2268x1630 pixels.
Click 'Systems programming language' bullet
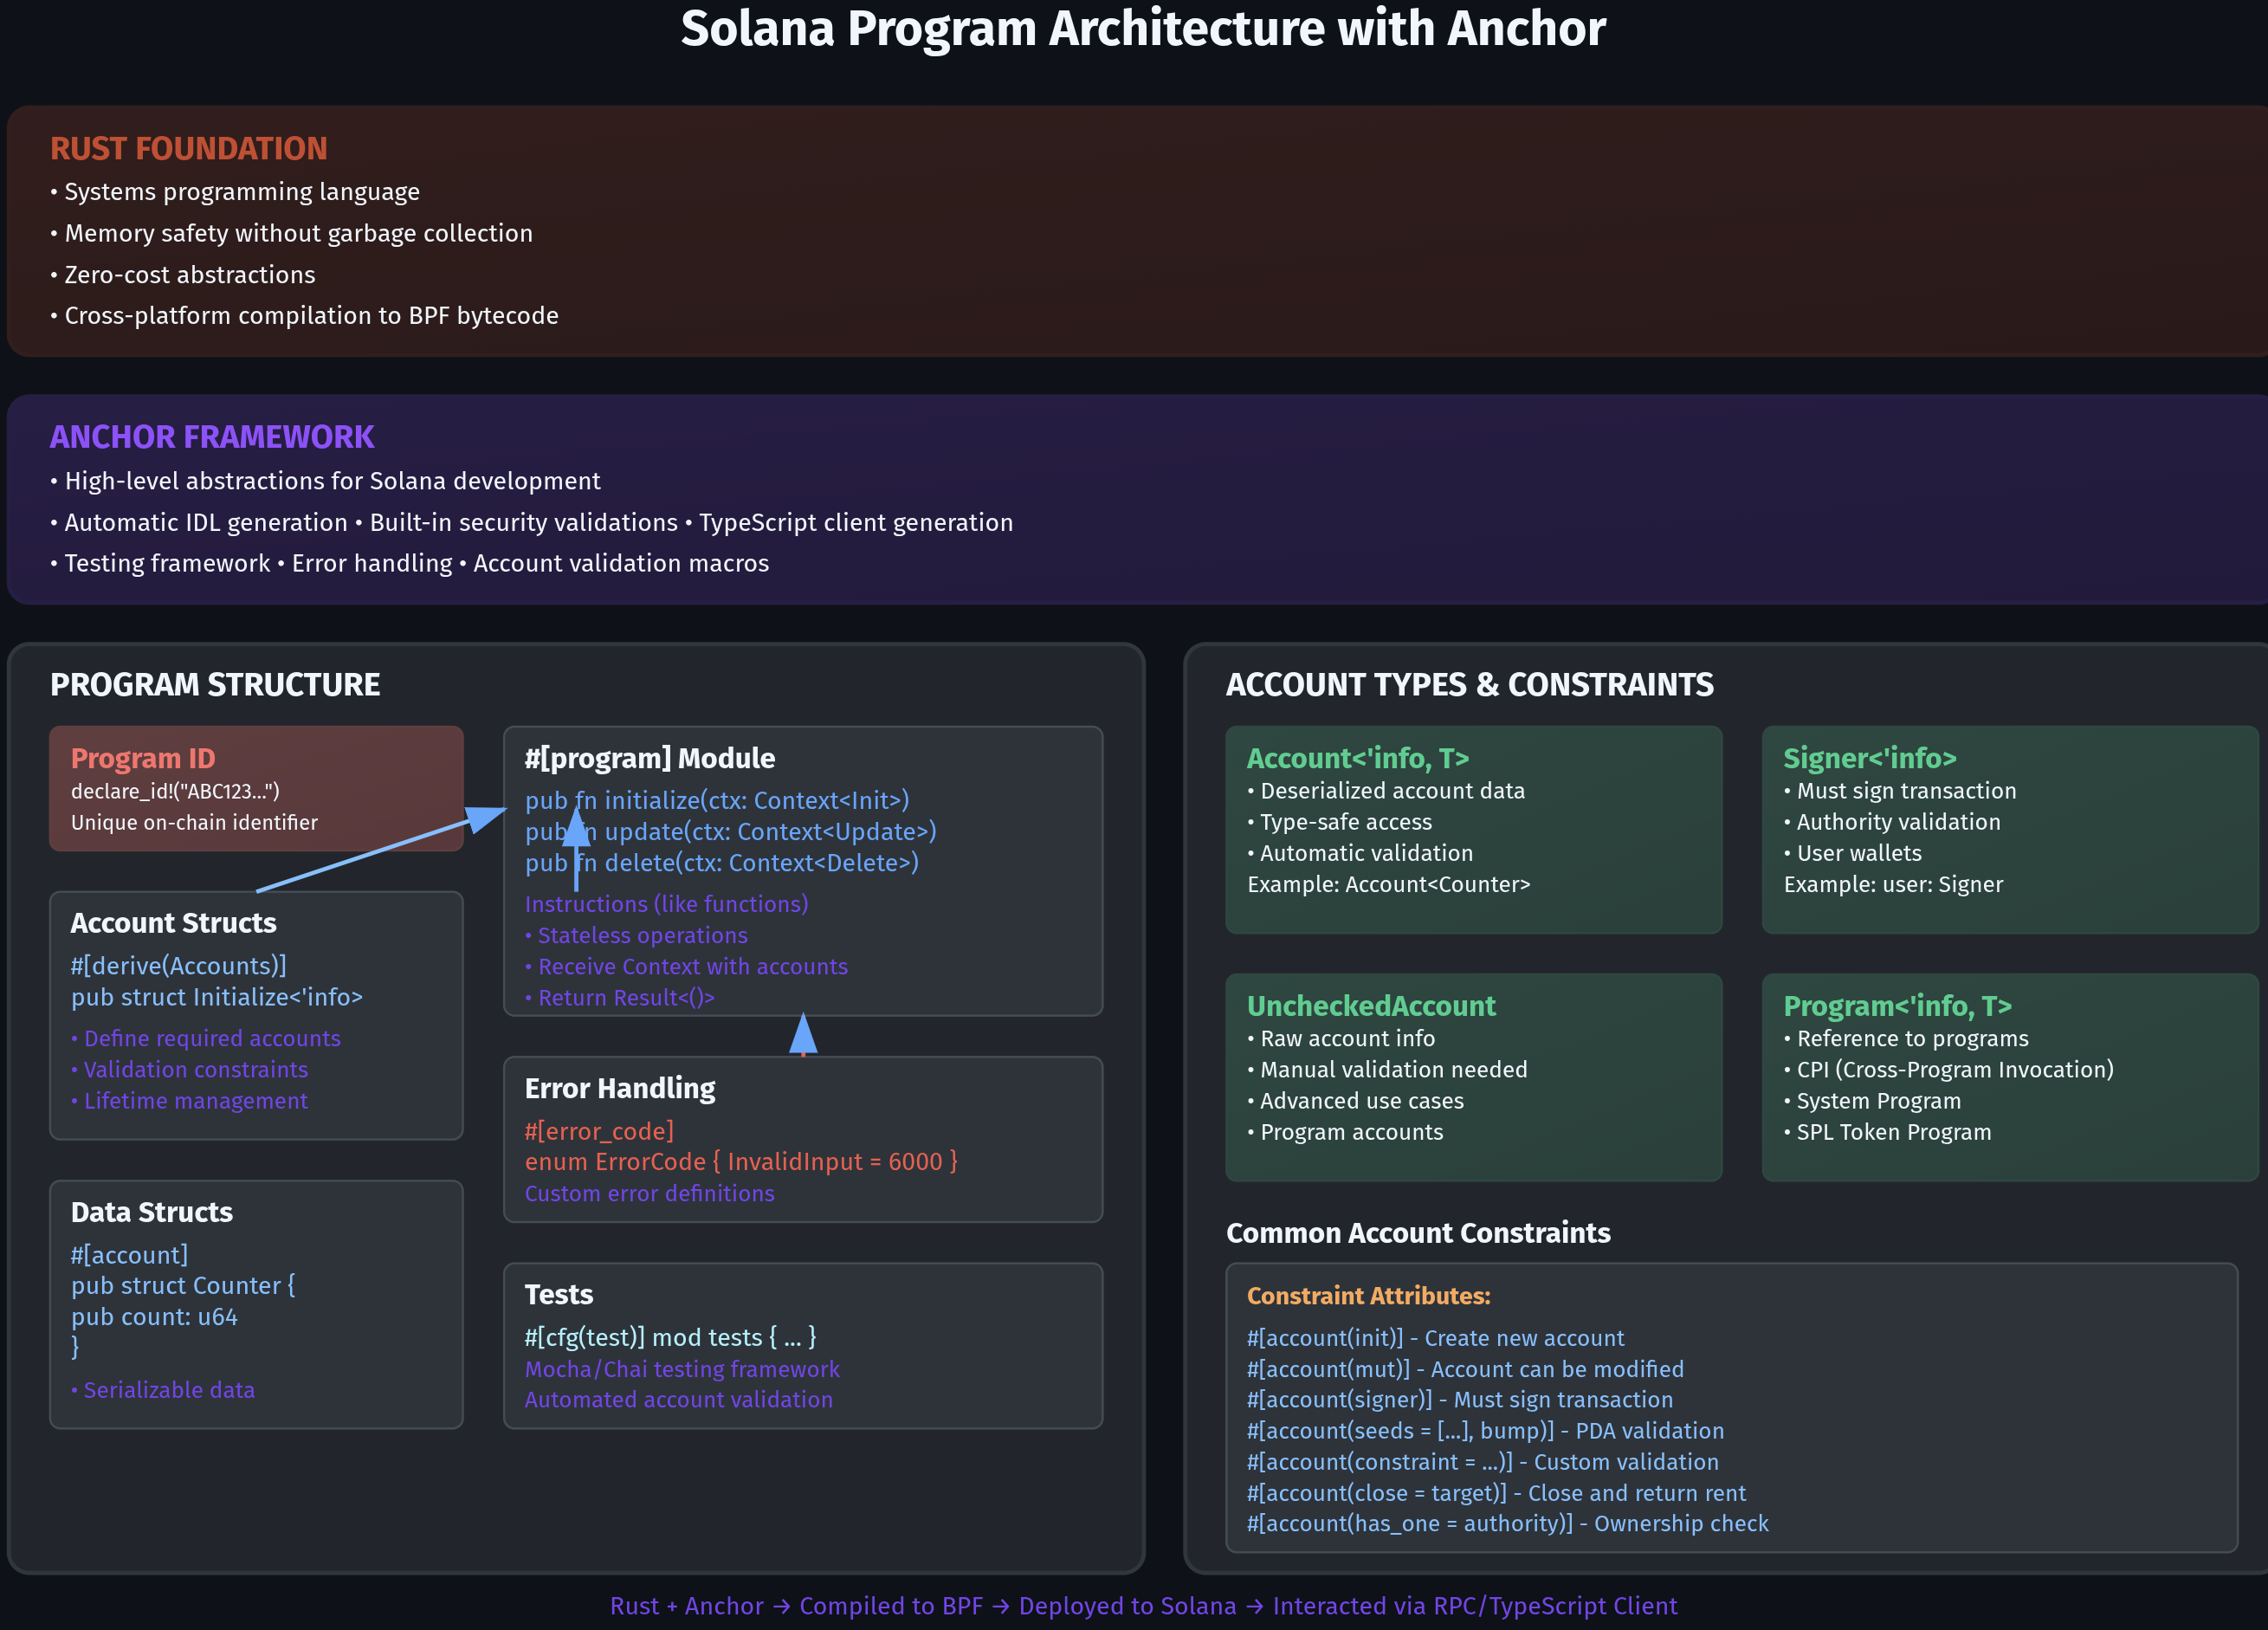pyautogui.click(x=235, y=192)
